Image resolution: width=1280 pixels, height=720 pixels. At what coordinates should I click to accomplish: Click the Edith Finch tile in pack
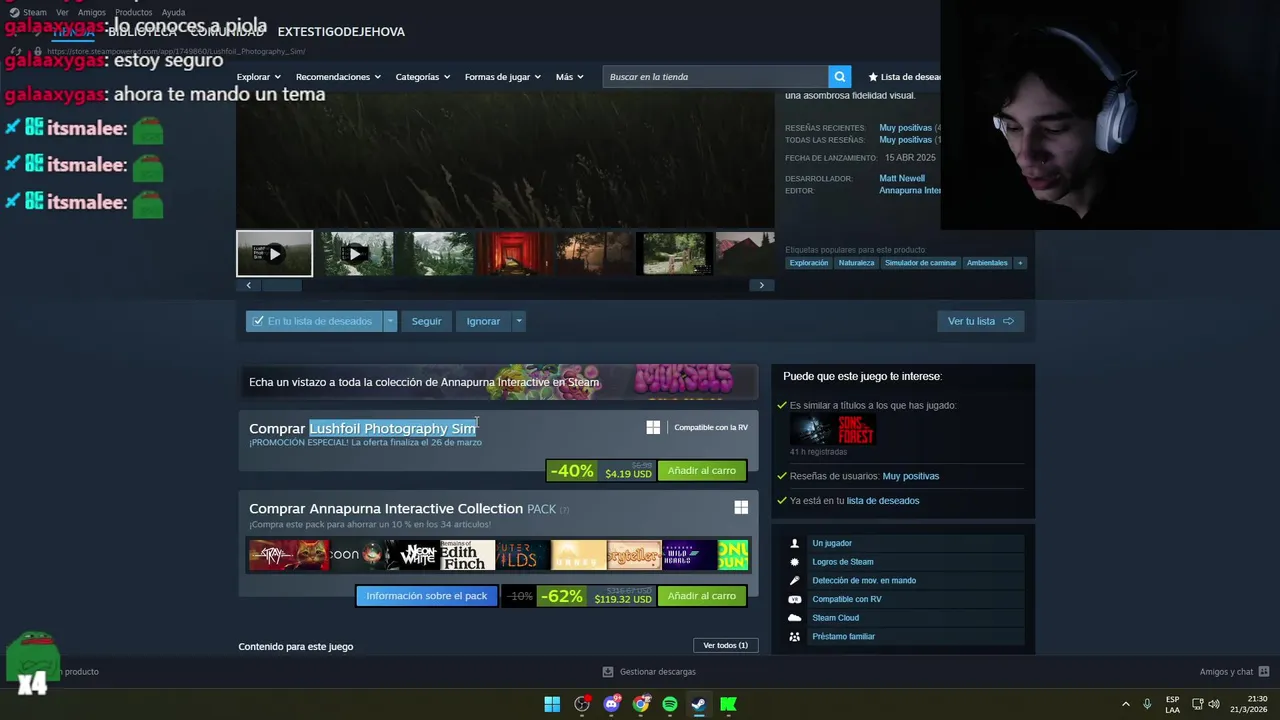(468, 555)
